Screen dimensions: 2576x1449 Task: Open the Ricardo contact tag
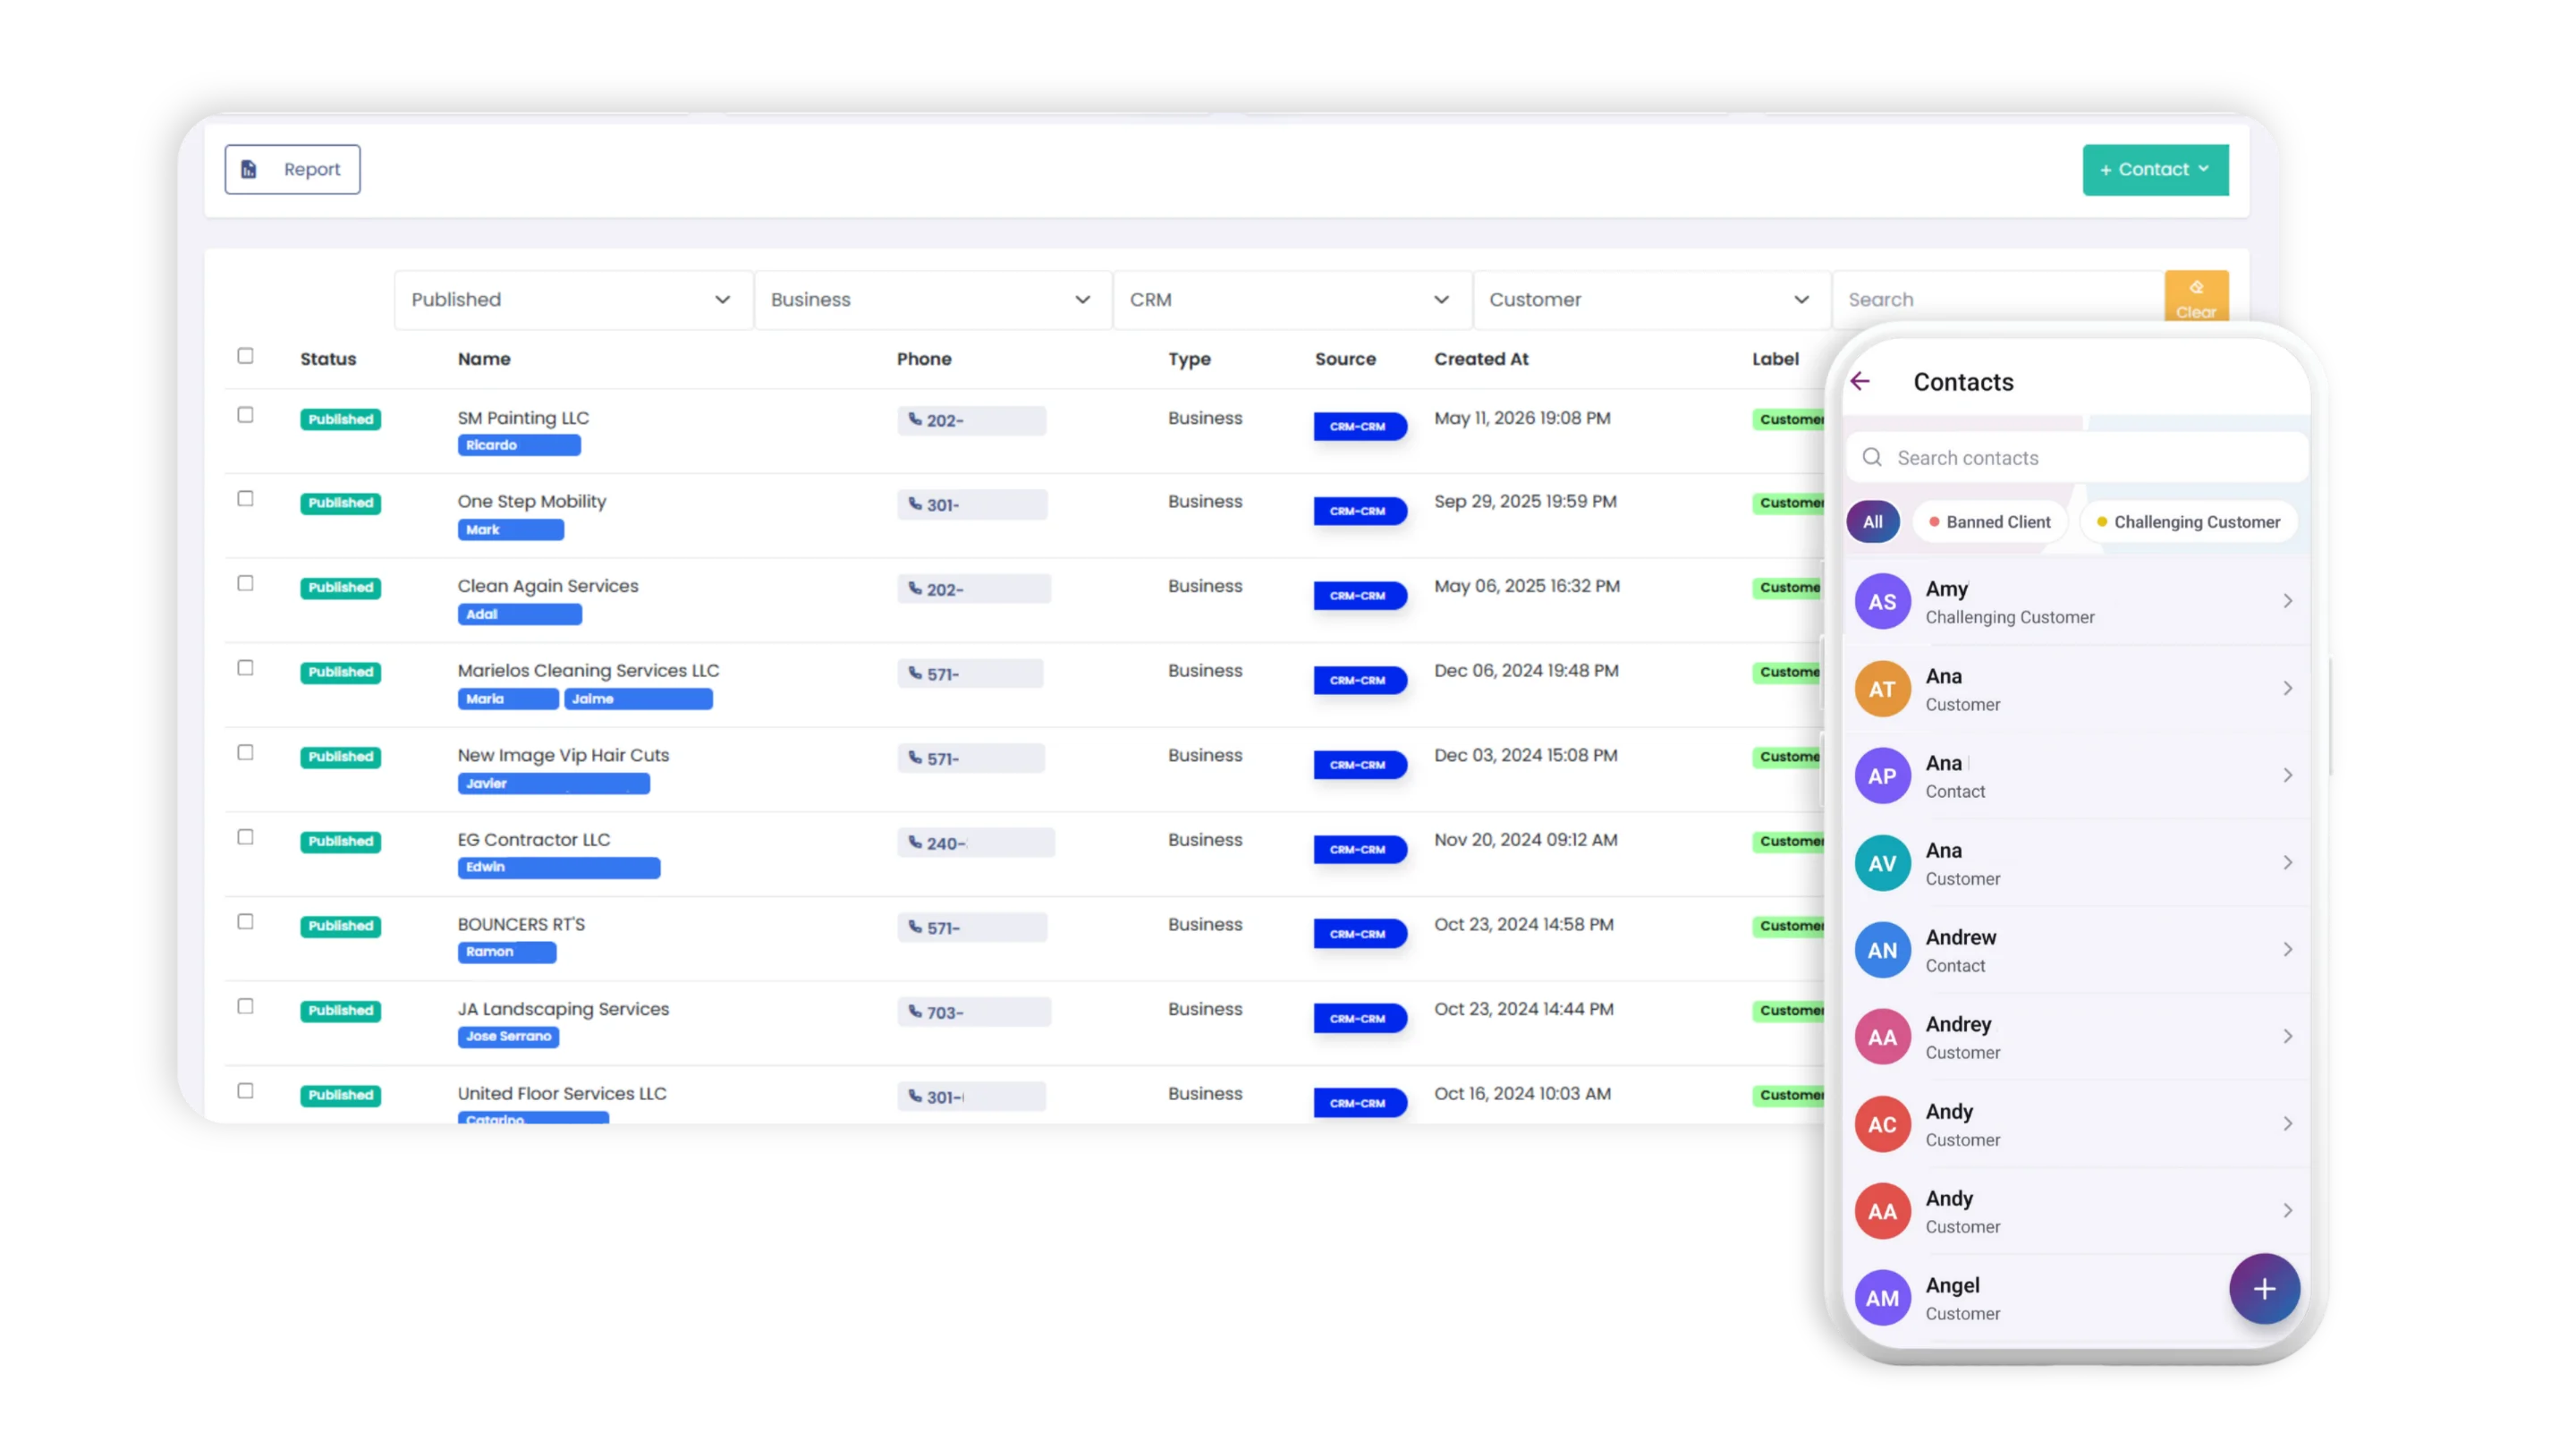point(519,445)
